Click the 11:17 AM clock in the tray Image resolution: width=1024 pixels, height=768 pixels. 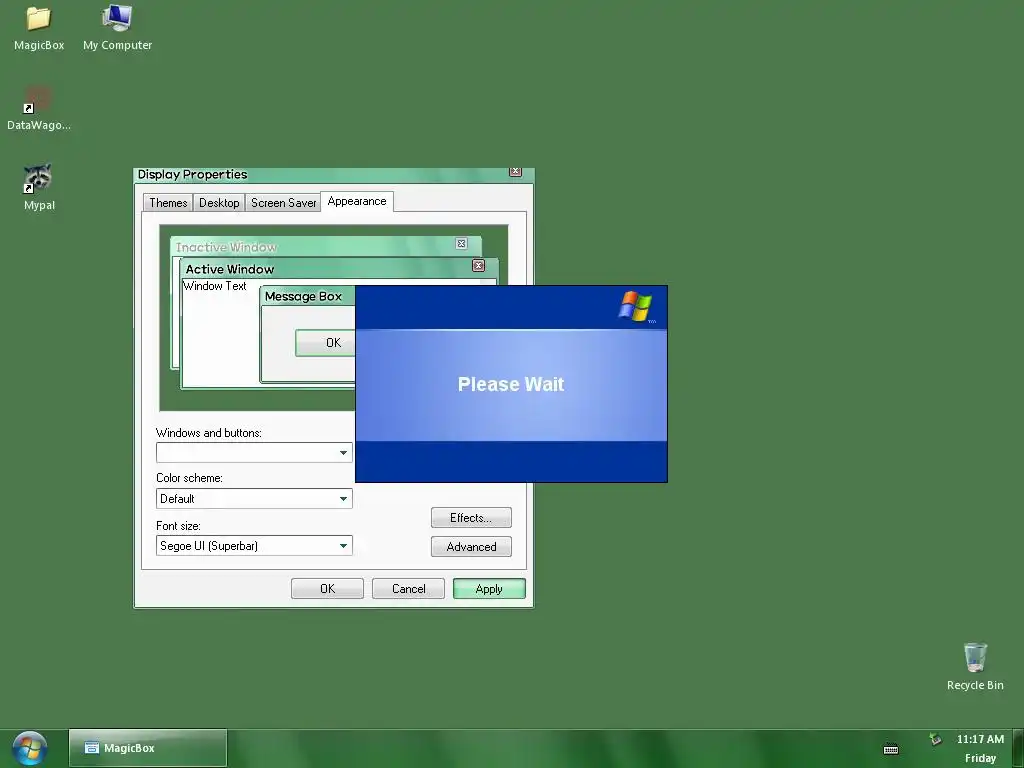point(980,739)
